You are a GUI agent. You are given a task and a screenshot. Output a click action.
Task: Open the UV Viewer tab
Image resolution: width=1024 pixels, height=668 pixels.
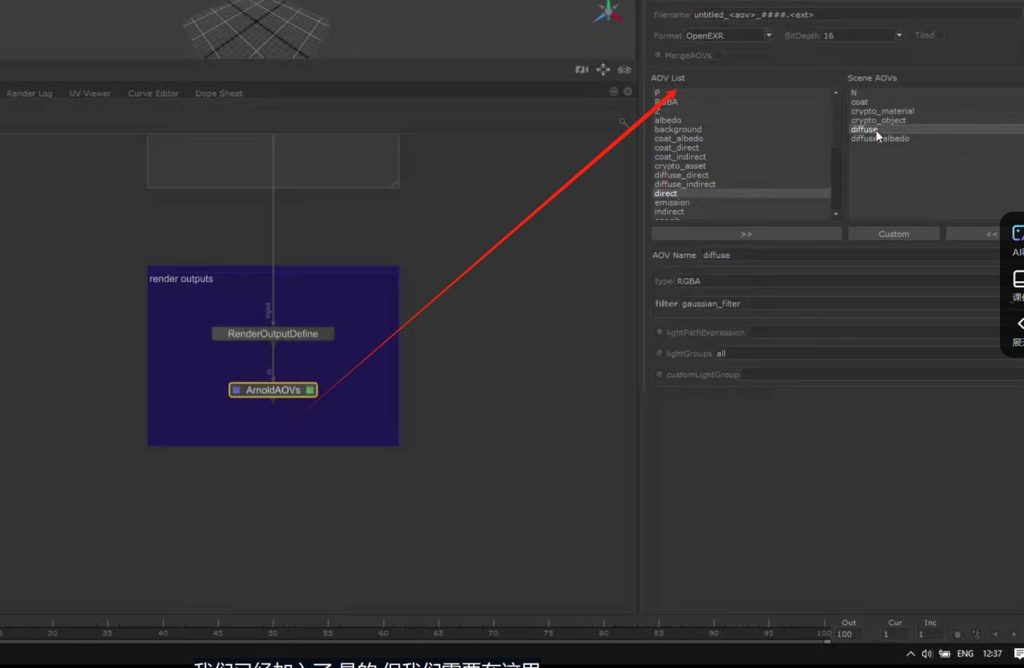90,94
